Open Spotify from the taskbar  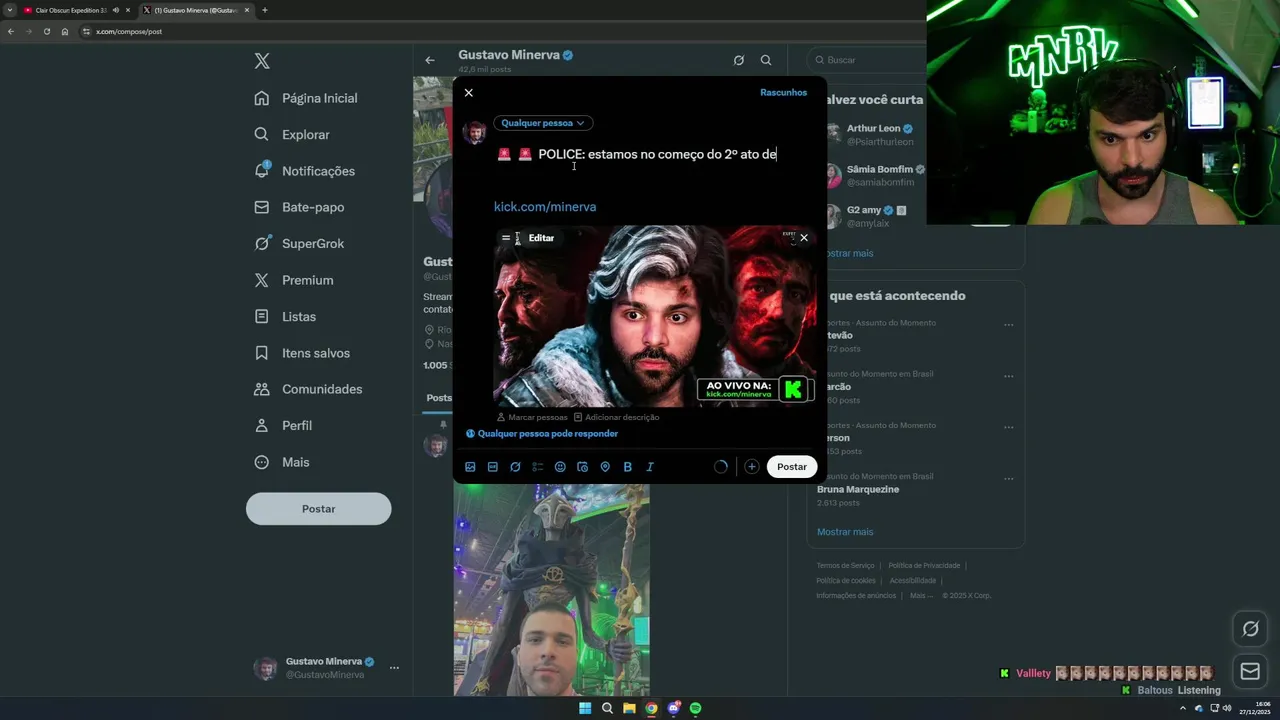point(695,708)
